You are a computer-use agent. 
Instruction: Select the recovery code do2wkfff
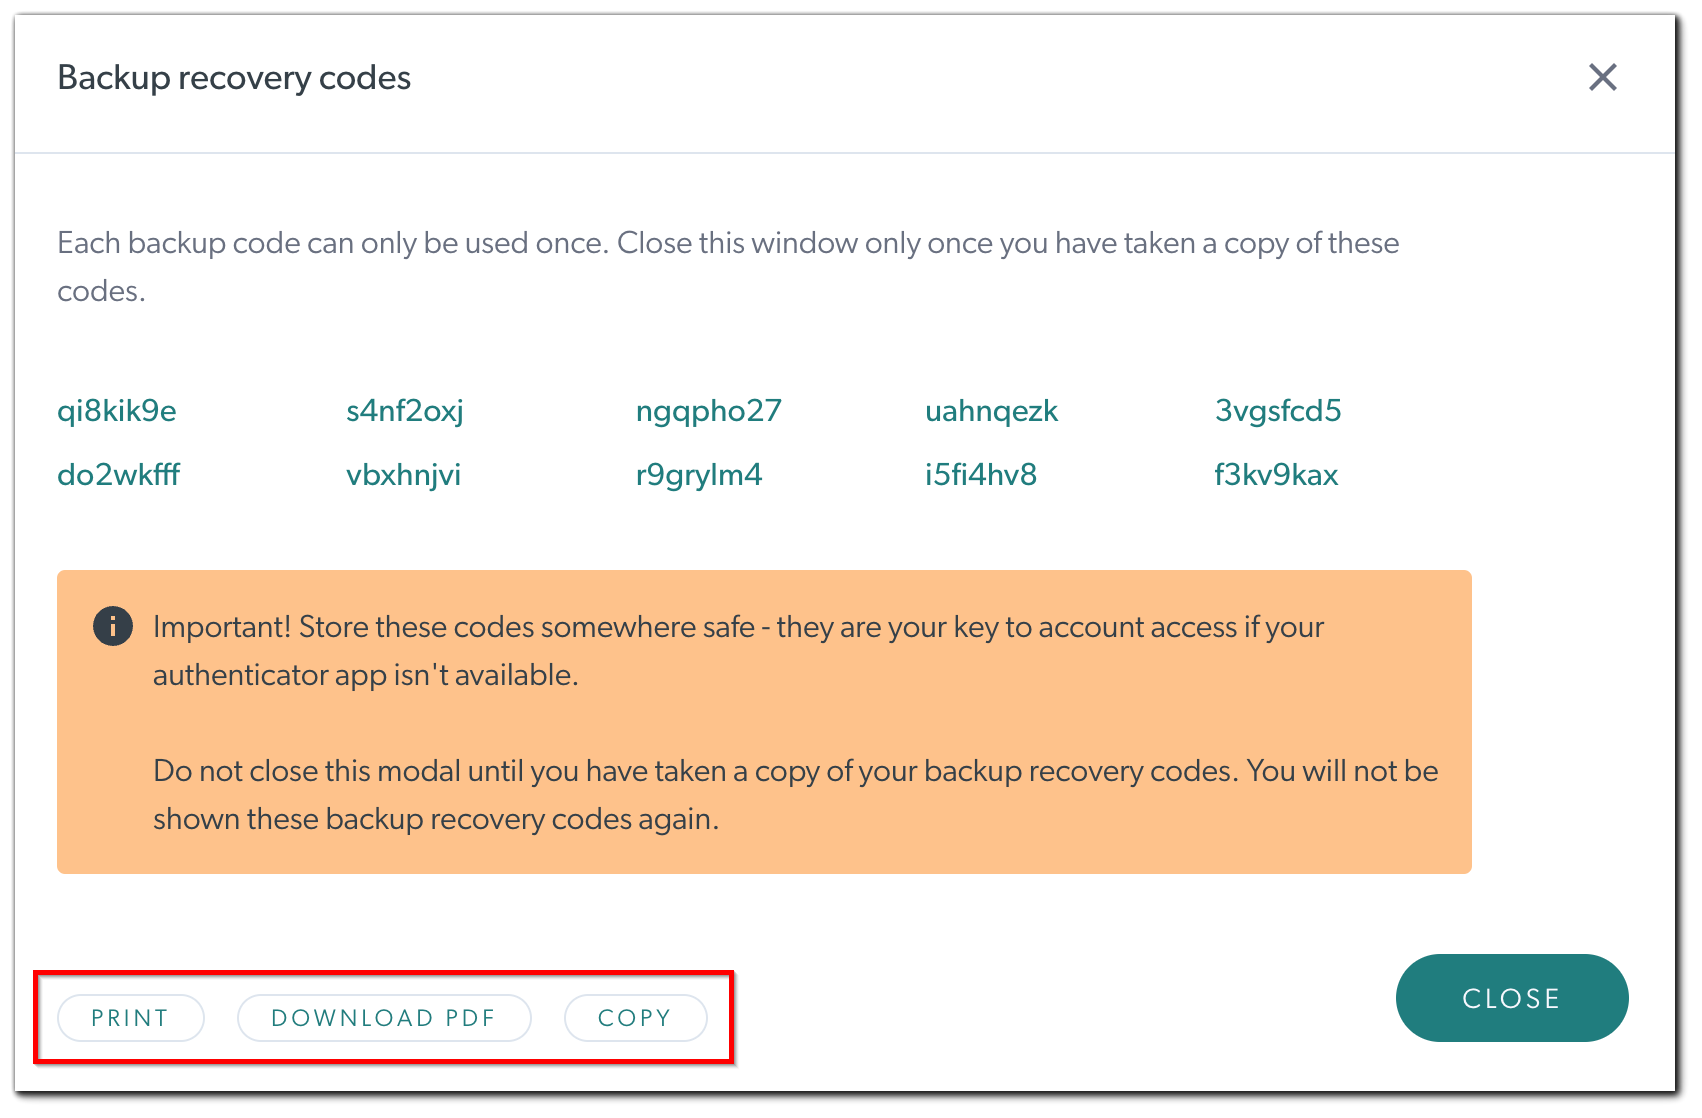click(x=118, y=474)
